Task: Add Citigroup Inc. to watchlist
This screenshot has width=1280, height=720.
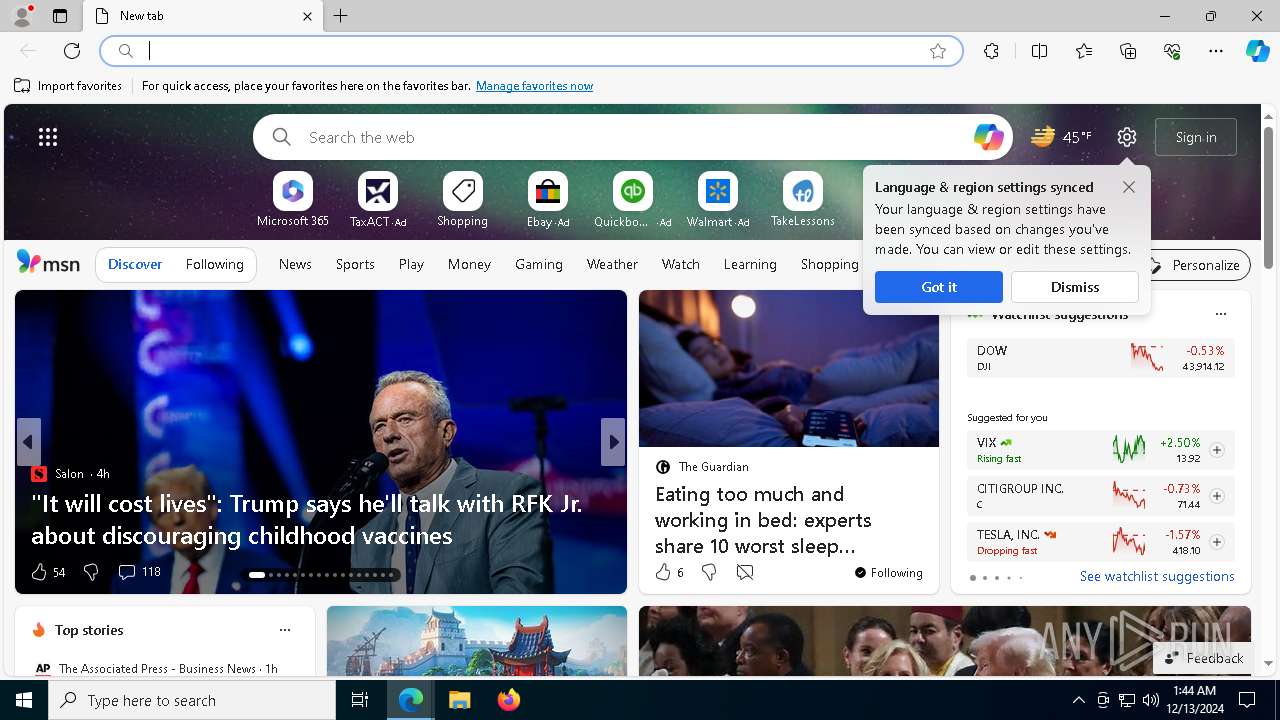Action: point(1217,496)
